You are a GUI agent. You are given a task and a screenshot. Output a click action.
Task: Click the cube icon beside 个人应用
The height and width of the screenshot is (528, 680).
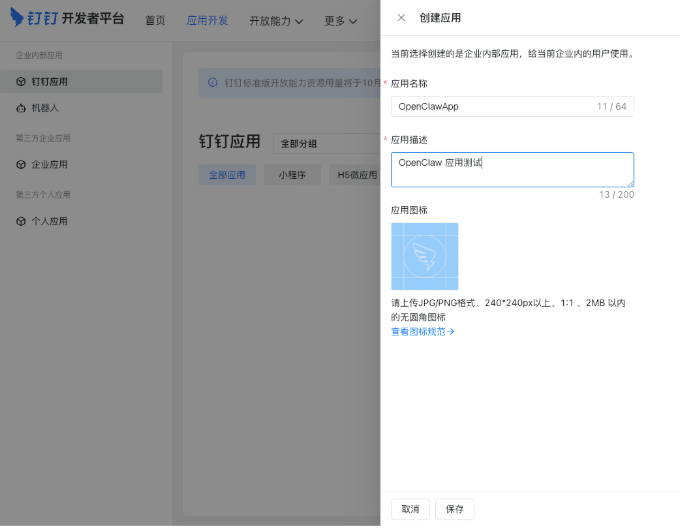coord(21,221)
